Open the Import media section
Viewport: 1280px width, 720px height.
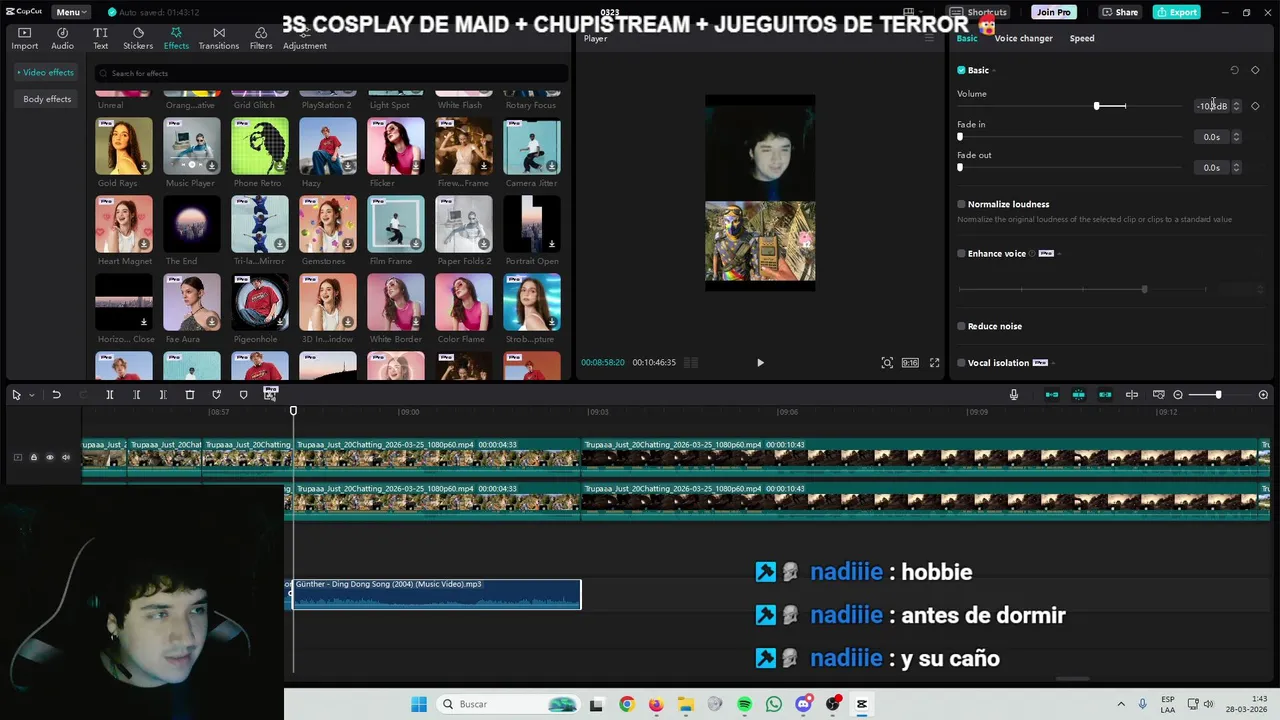24,38
